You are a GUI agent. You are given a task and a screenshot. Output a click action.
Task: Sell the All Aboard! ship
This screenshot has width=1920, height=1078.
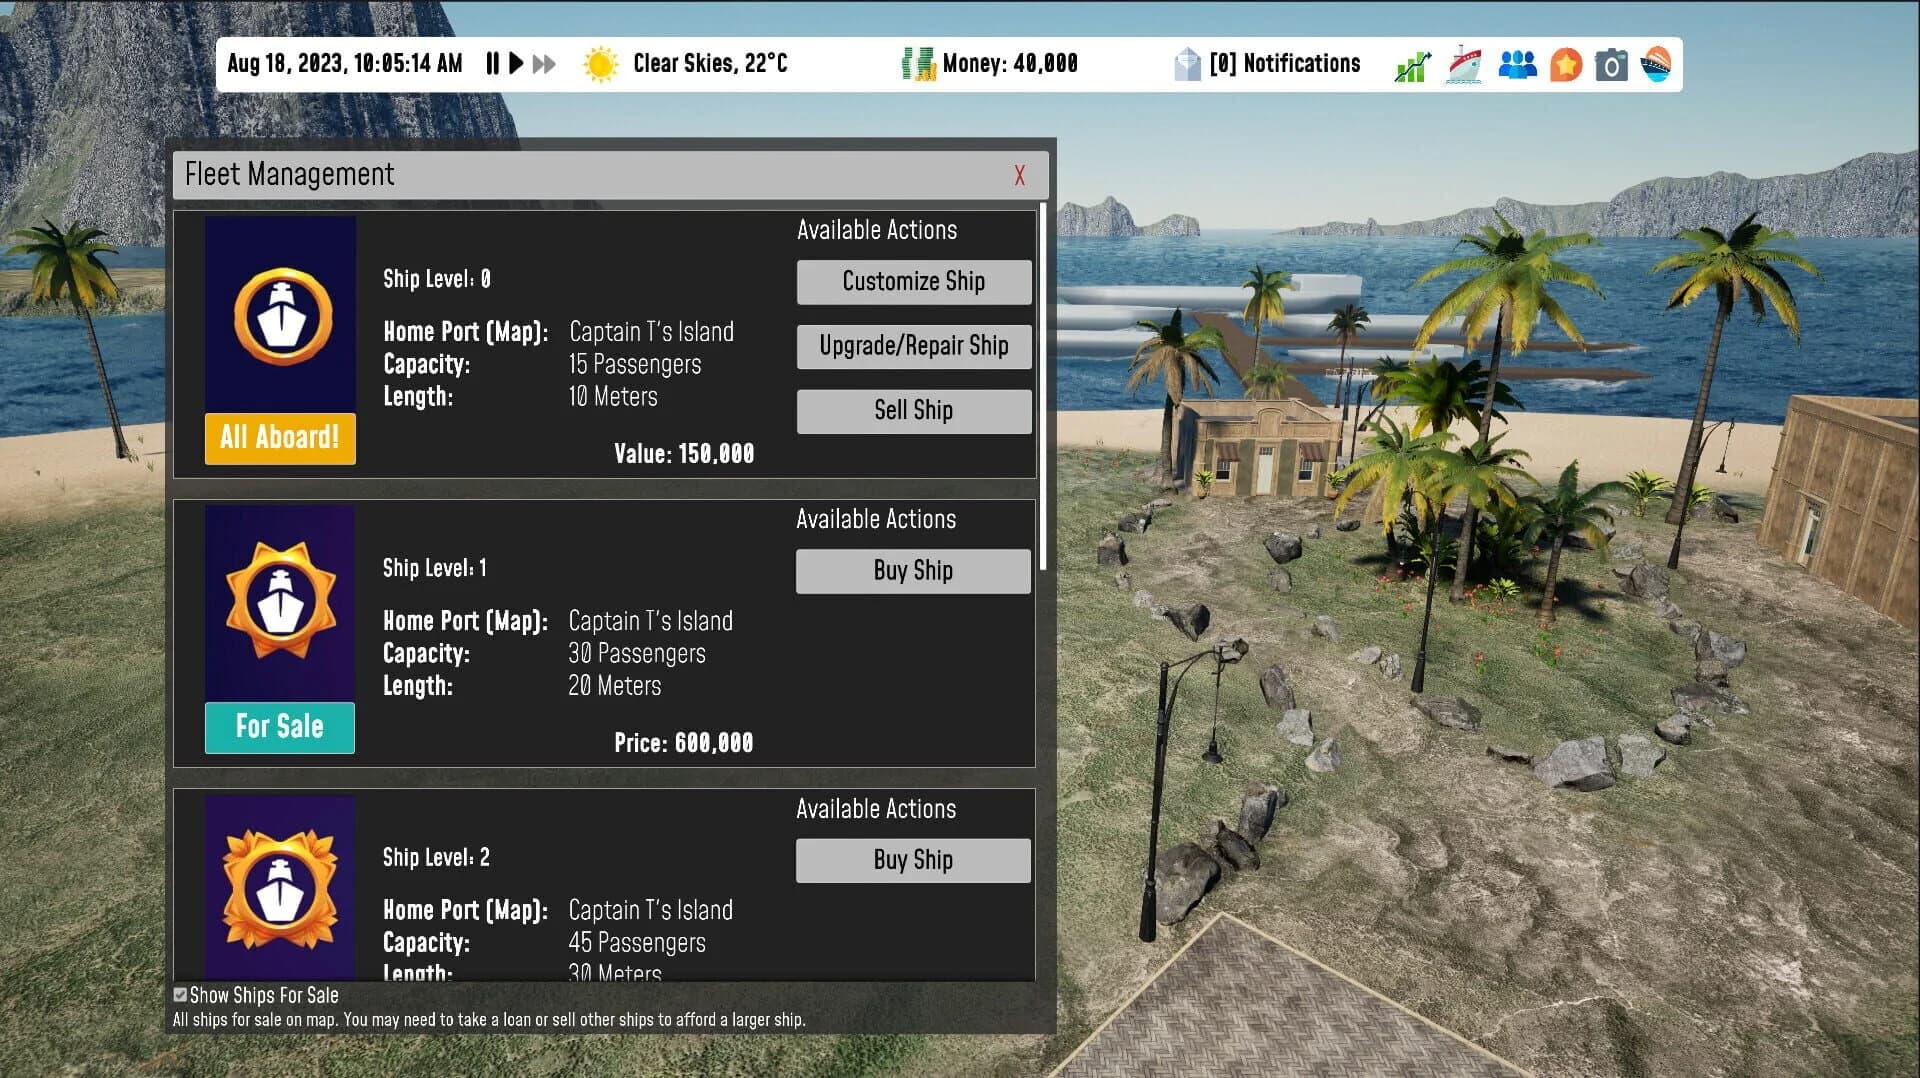pos(913,410)
